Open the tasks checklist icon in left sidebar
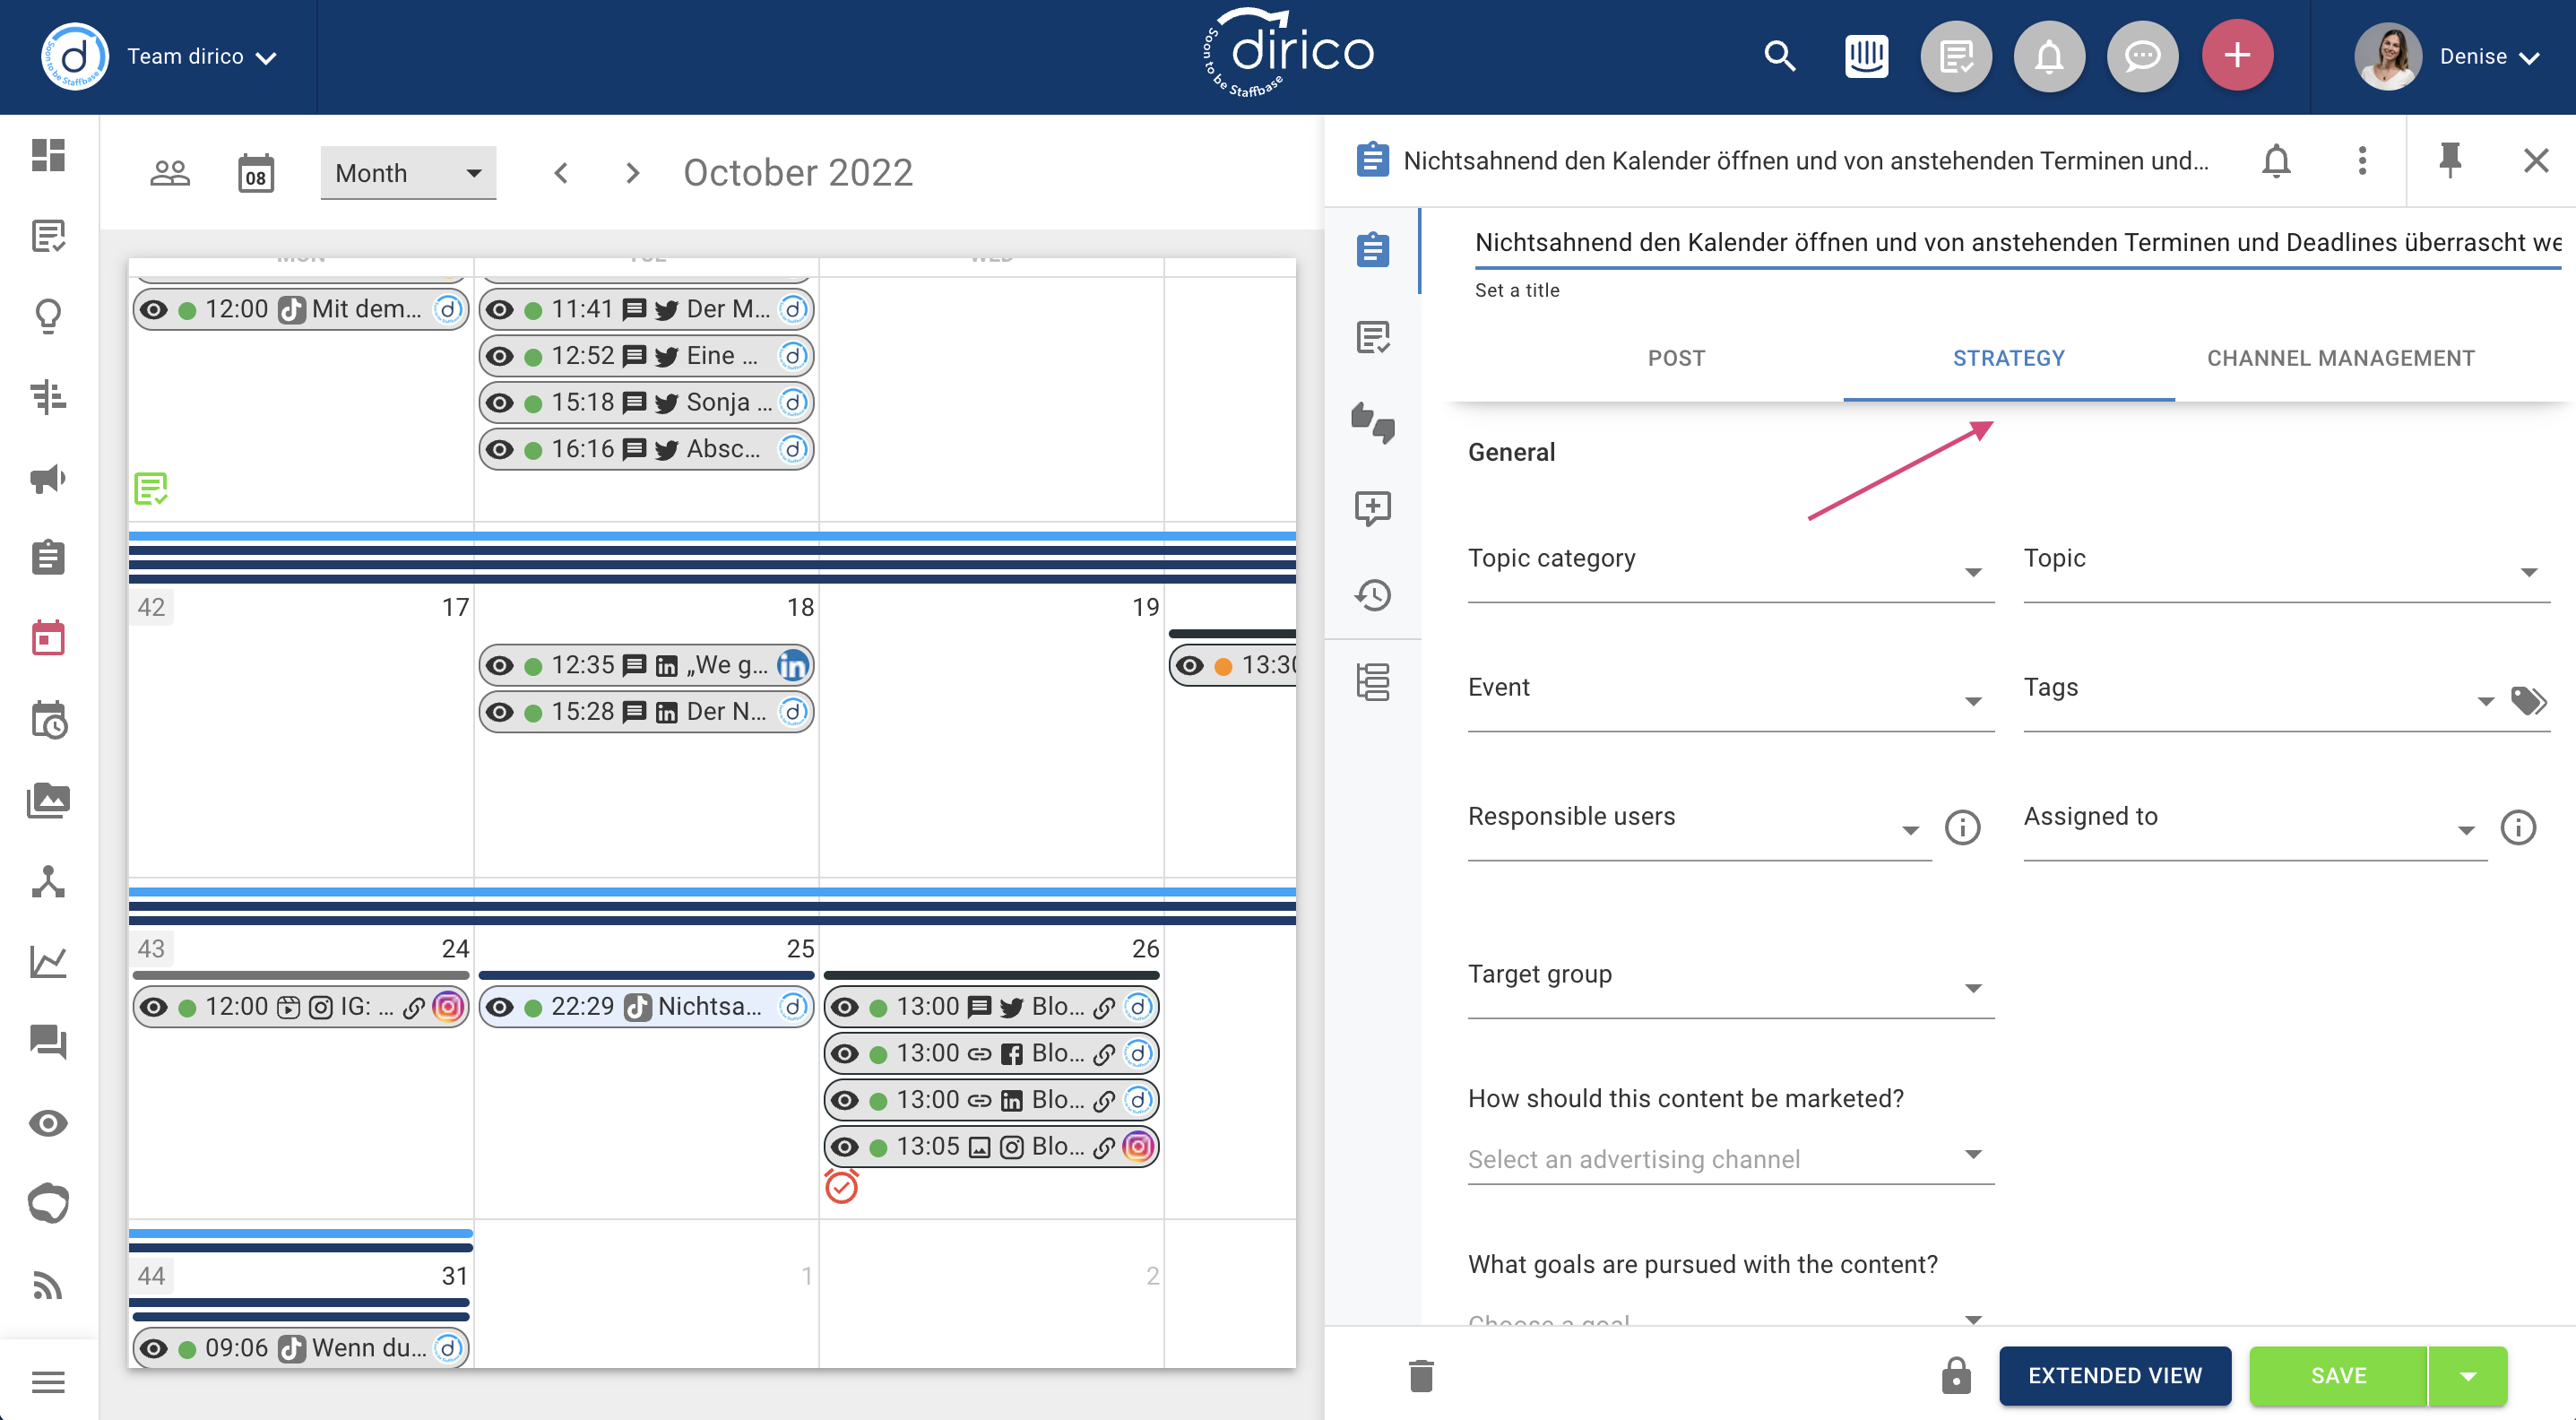This screenshot has height=1420, width=2576. (x=48, y=236)
